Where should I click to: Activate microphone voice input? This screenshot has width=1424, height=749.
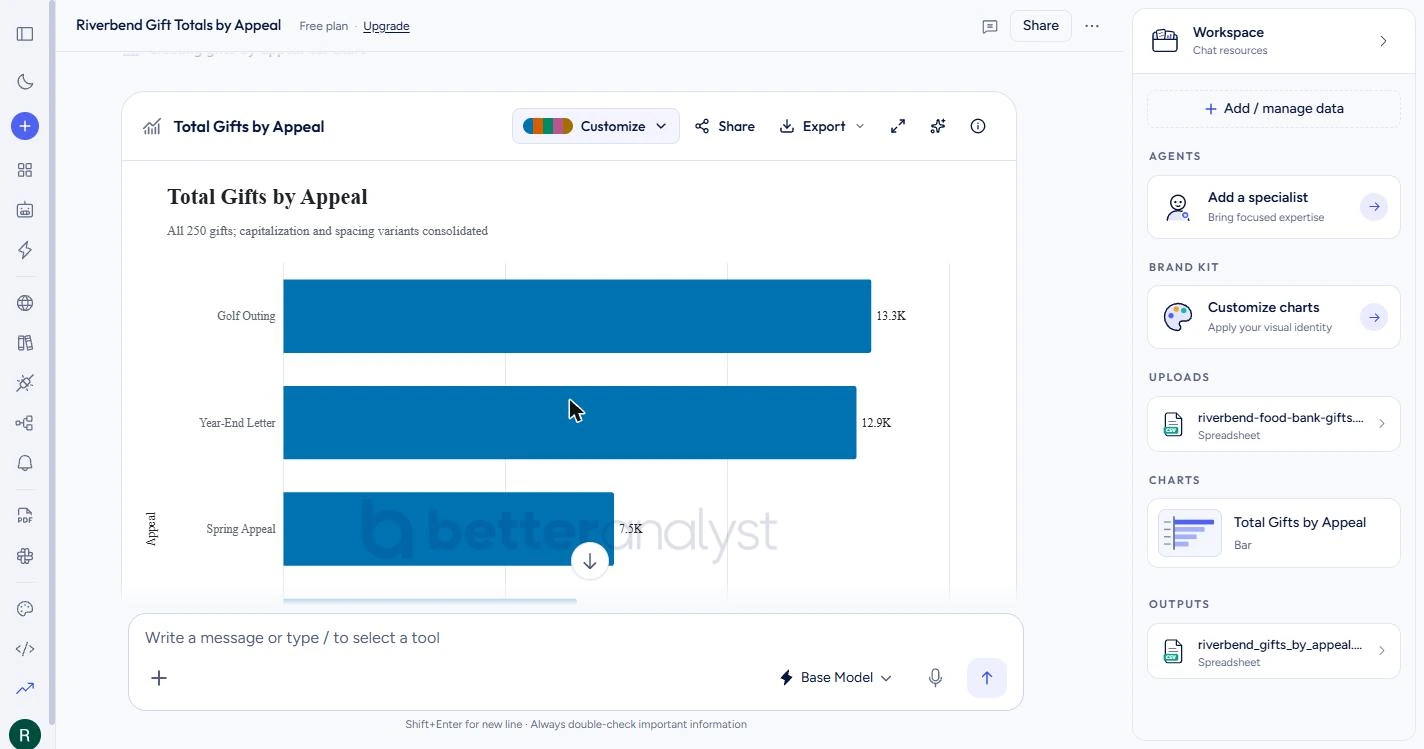pyautogui.click(x=936, y=678)
